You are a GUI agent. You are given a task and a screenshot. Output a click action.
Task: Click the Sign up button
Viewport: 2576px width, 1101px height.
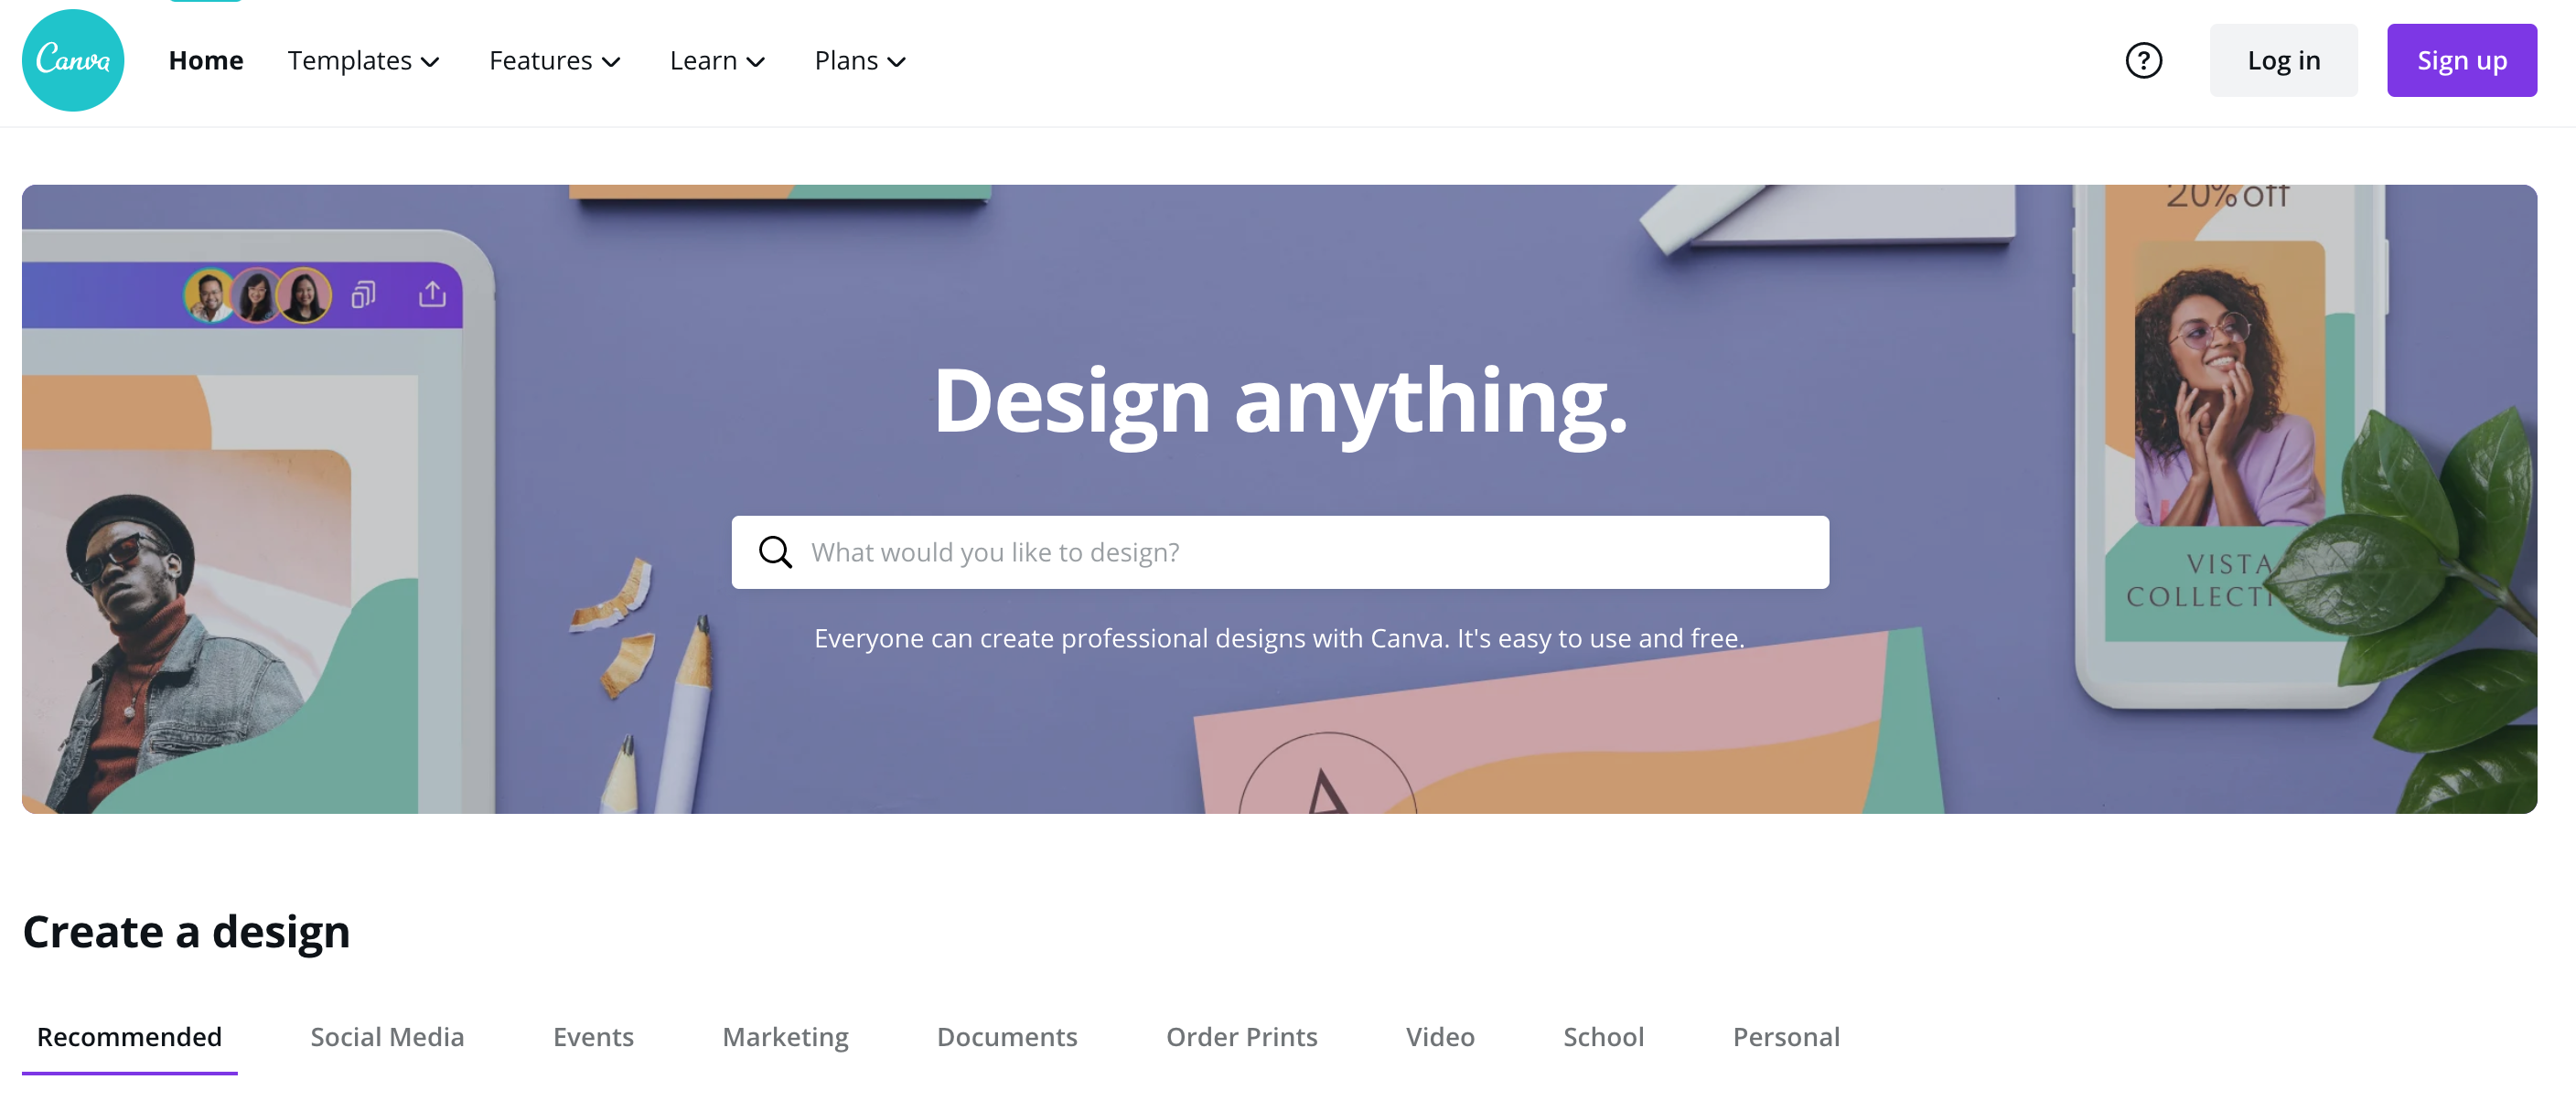tap(2459, 59)
